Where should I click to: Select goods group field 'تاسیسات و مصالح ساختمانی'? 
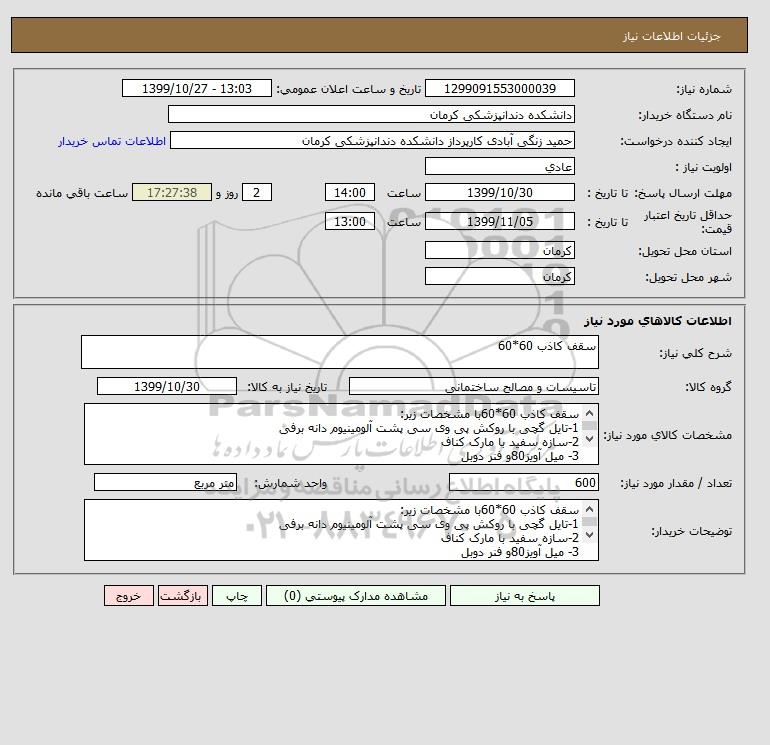(474, 386)
